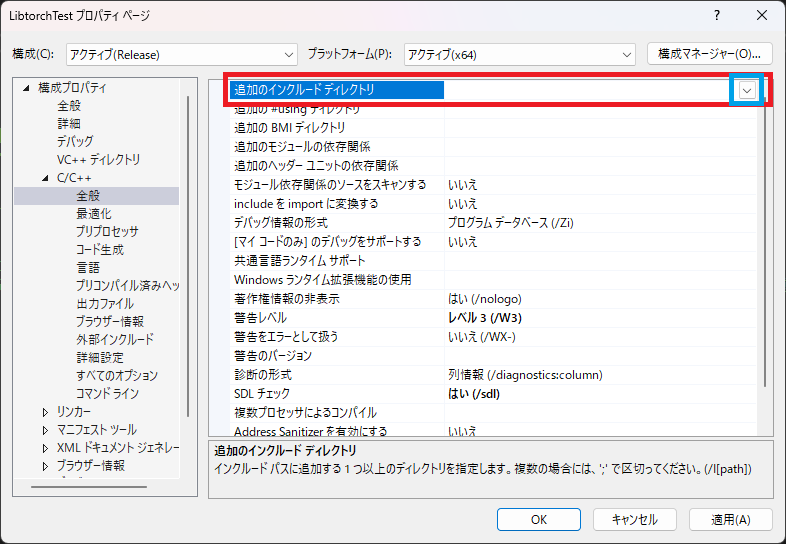
Task: Select プリプロセッサ in the property tree
Action: coord(107,232)
